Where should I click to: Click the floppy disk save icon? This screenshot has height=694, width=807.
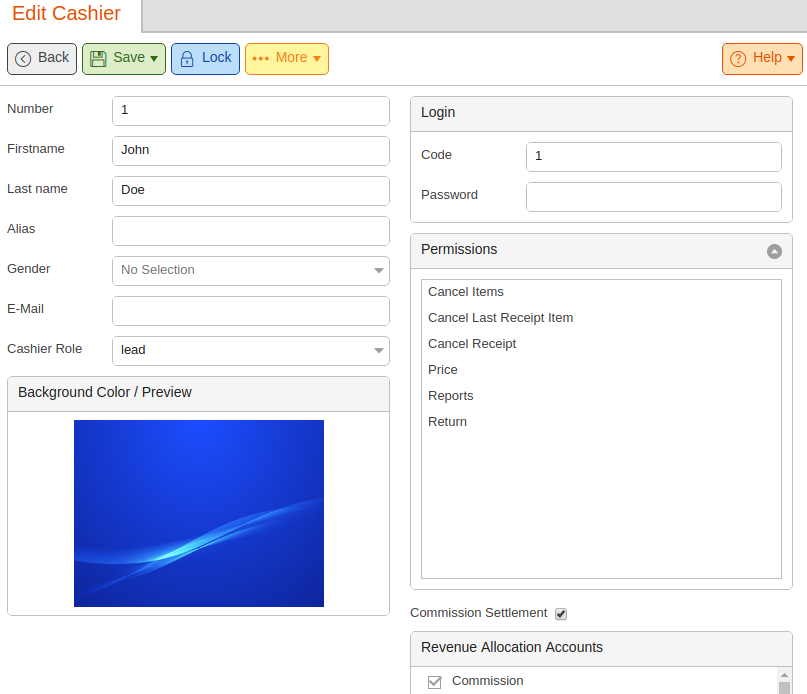(98, 59)
